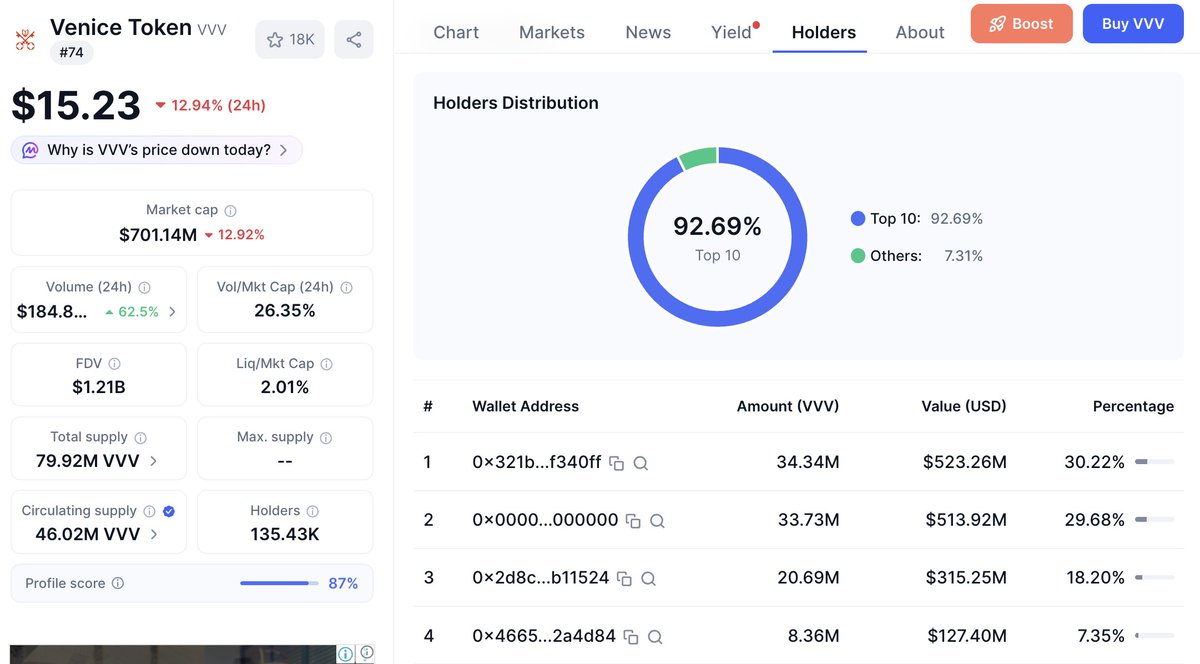Click the verified badge by Circulating supply
Viewport: 1200px width, 664px height.
(169, 511)
